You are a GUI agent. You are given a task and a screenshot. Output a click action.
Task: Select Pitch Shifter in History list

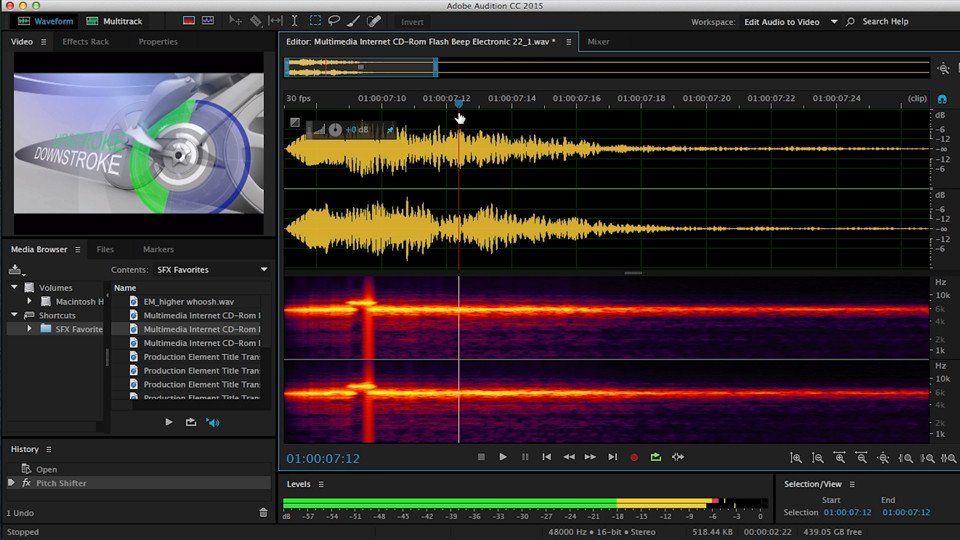coord(61,483)
